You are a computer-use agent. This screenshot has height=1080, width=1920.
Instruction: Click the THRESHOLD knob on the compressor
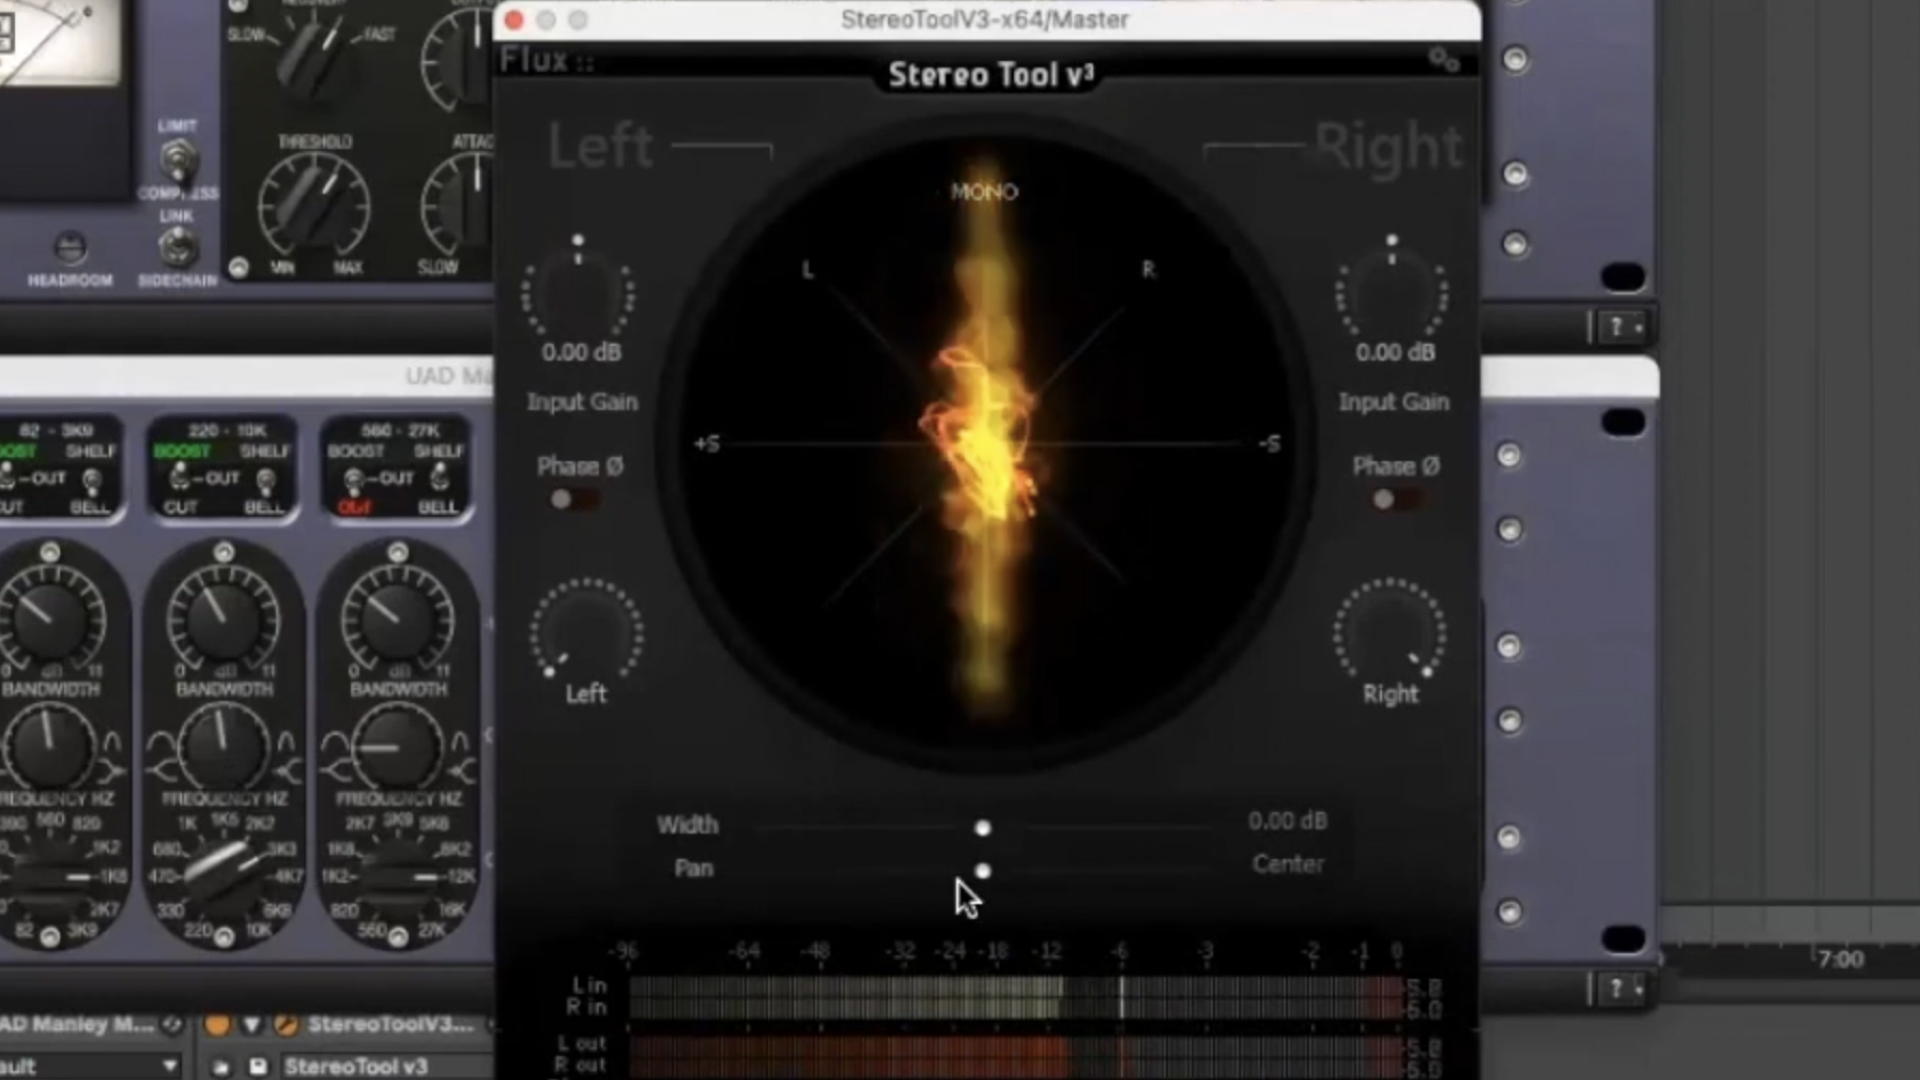[x=314, y=205]
